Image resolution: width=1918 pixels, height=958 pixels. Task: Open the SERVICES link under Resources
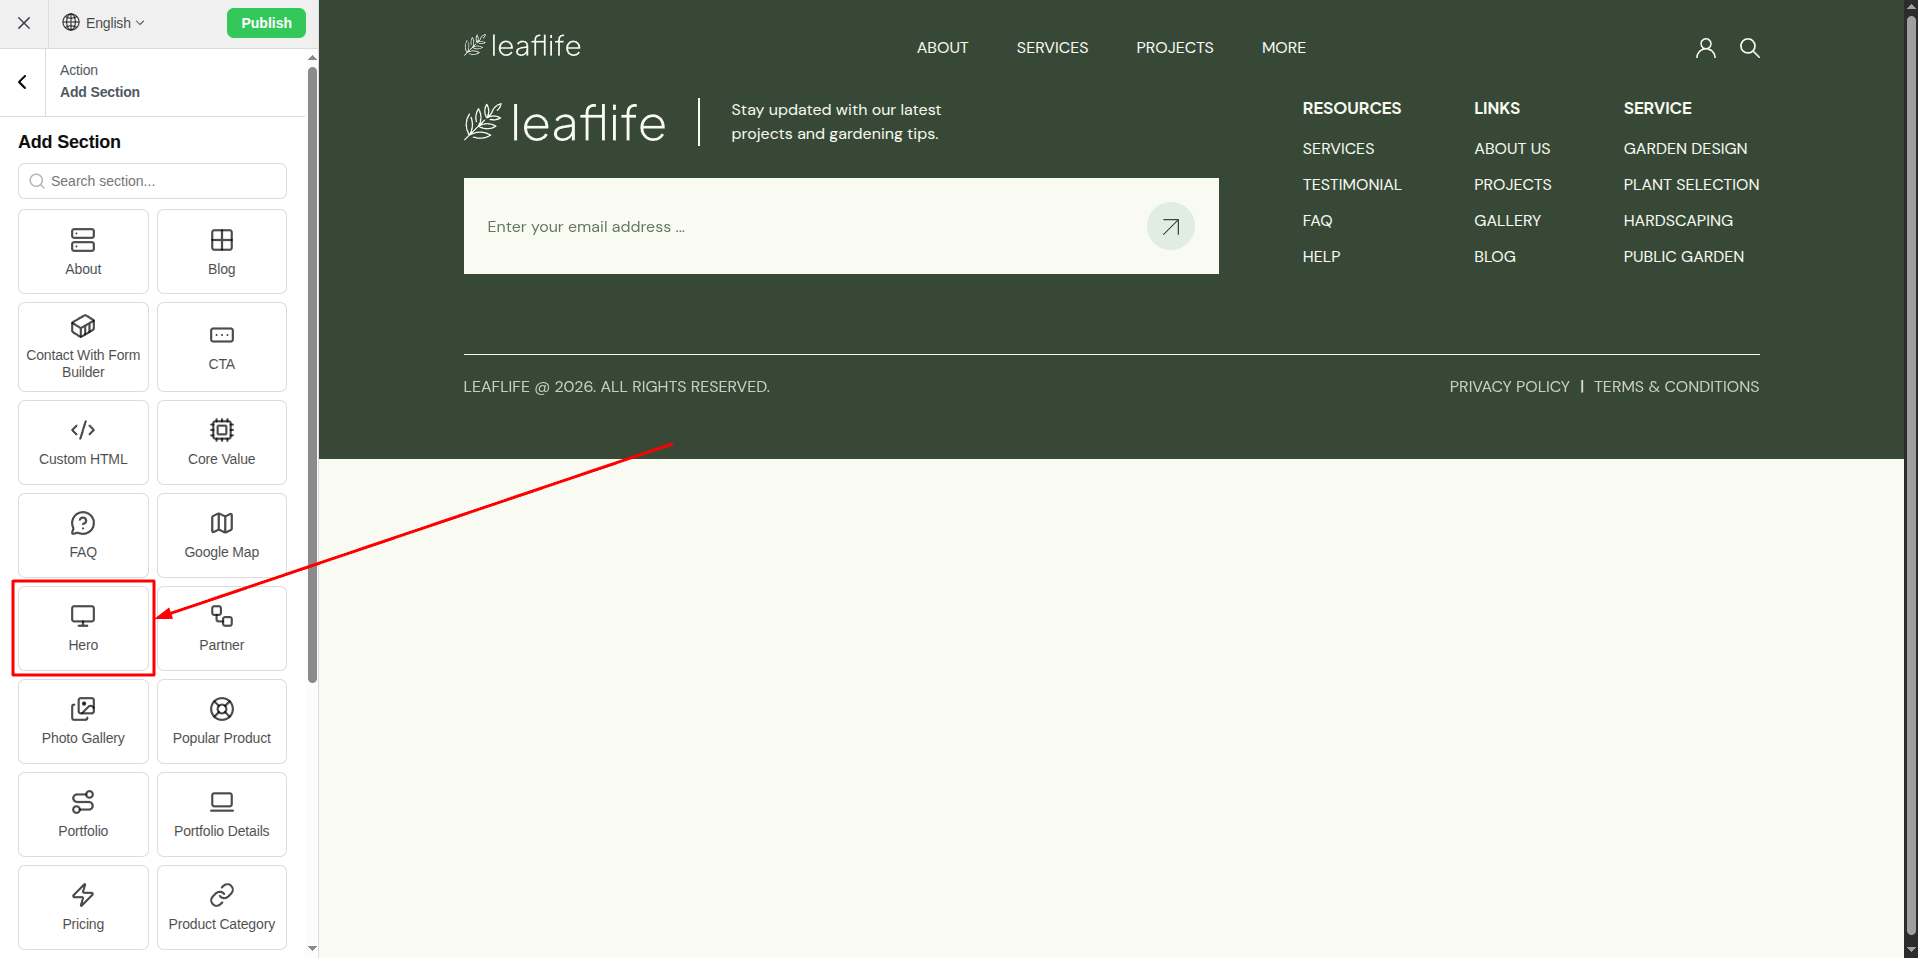click(x=1338, y=149)
